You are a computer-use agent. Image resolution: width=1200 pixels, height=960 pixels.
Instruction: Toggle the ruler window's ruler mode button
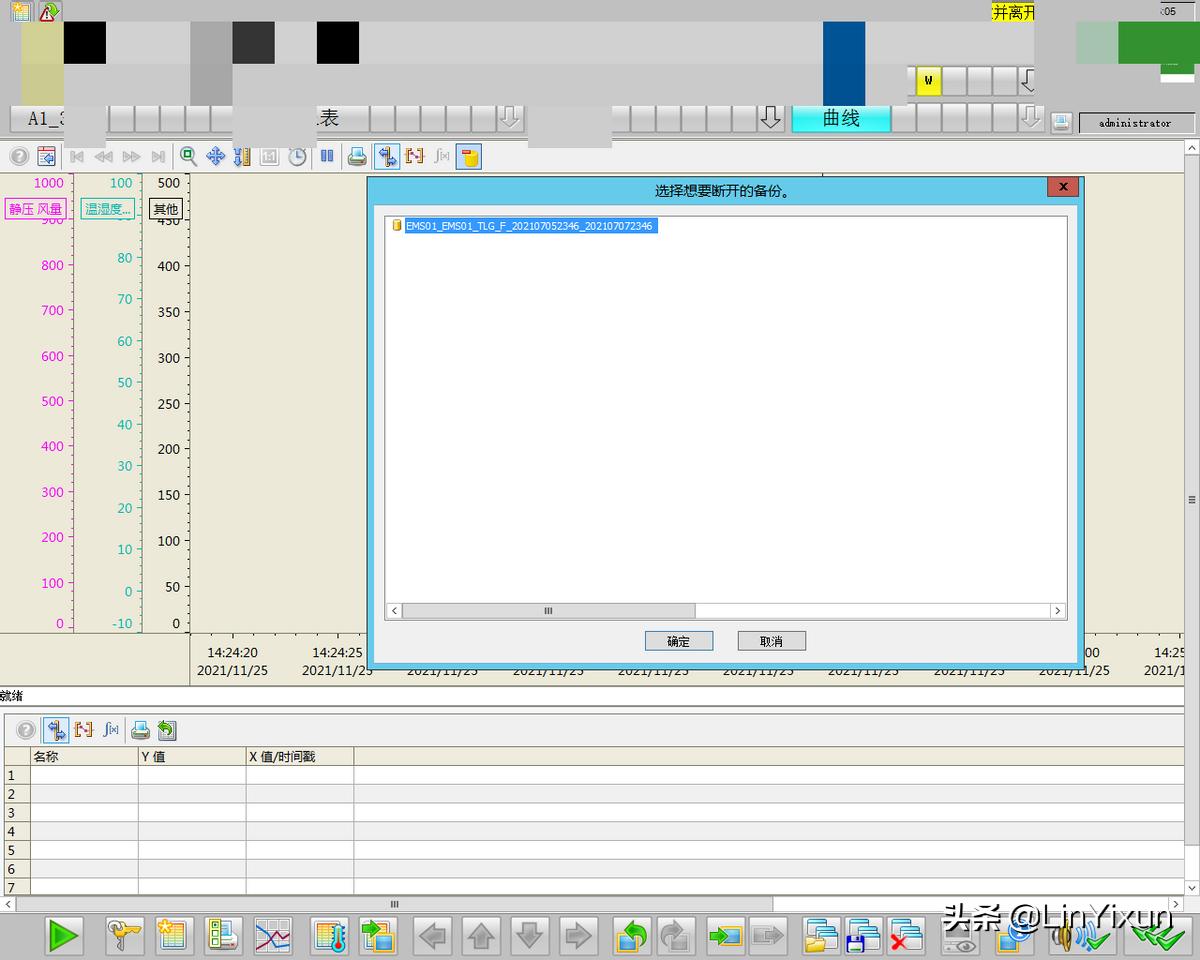coord(56,730)
